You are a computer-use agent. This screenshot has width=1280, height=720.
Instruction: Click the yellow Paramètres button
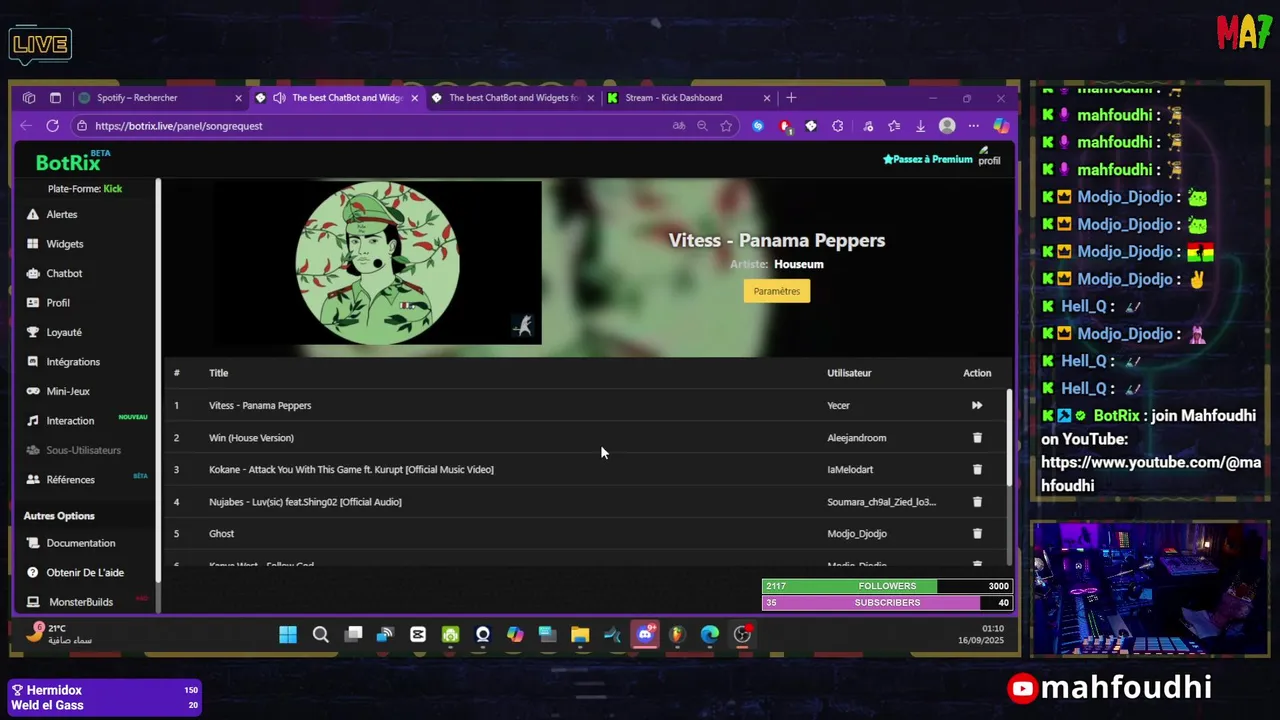click(777, 291)
